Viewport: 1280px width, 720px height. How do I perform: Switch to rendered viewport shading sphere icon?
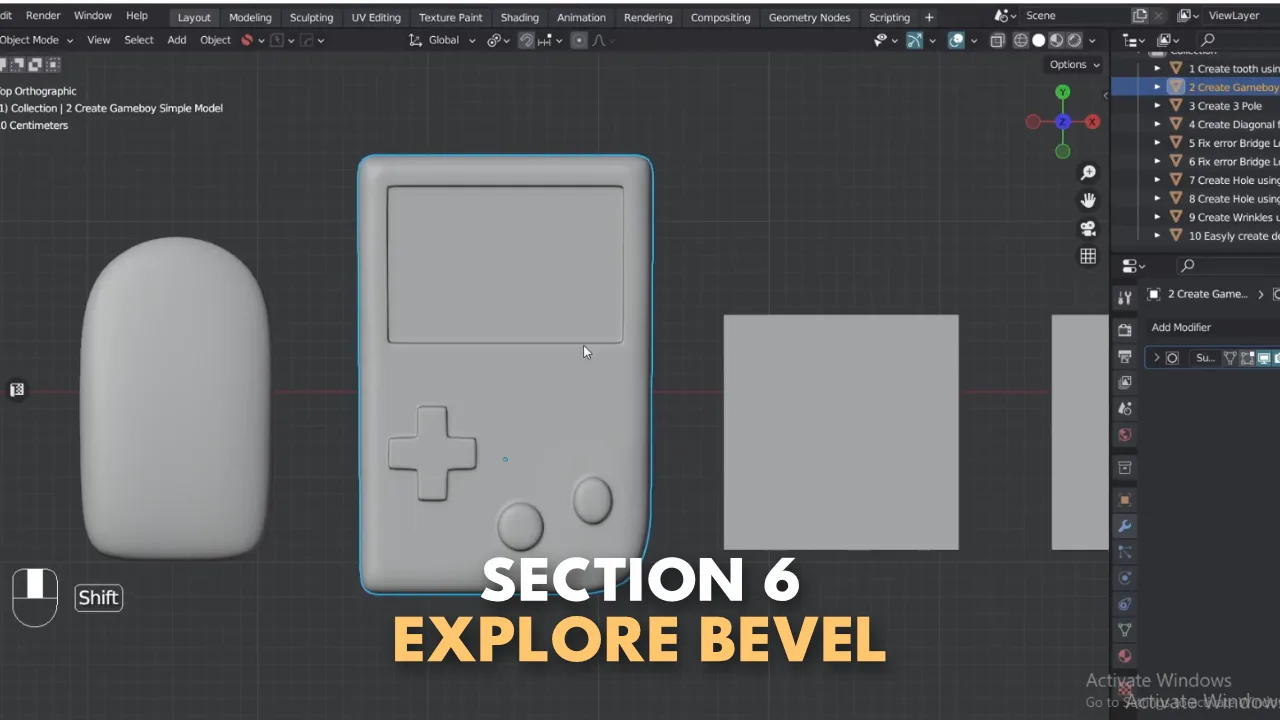(1074, 40)
